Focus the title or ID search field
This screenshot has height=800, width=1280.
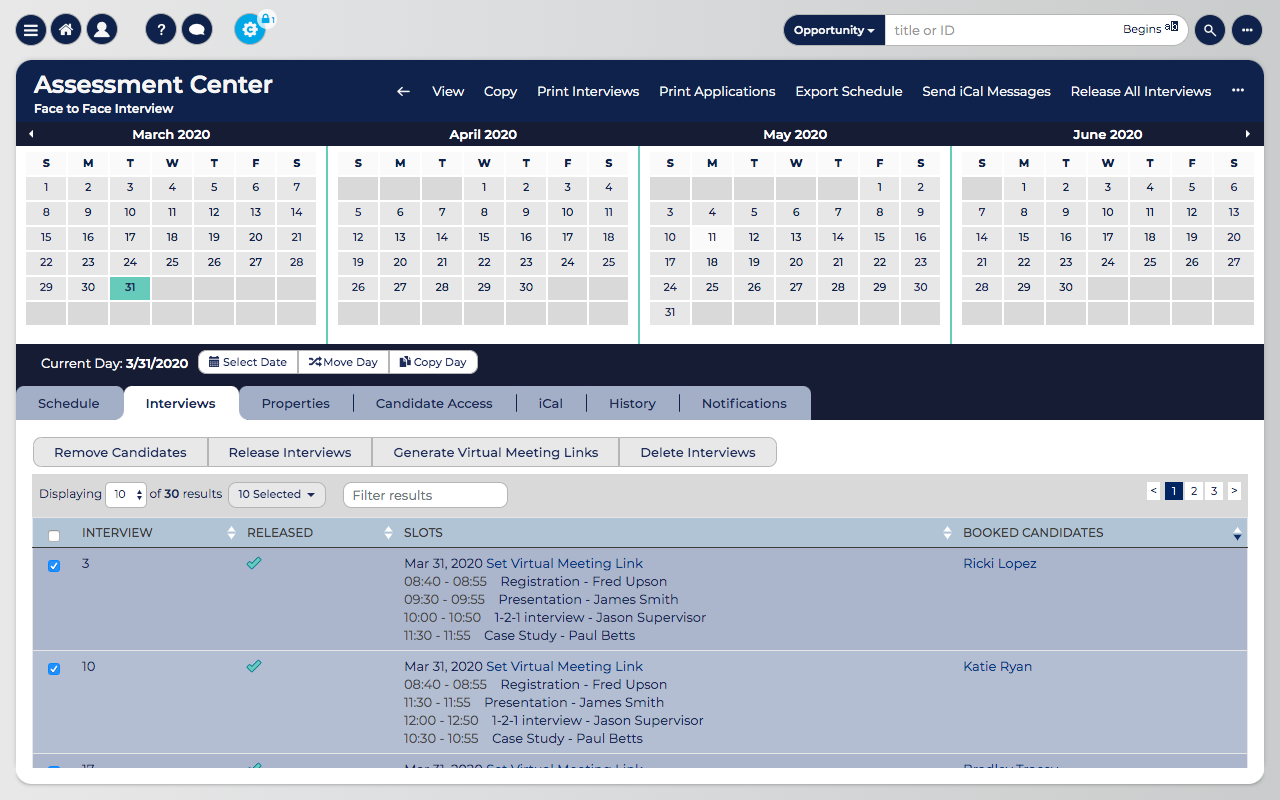1002,30
